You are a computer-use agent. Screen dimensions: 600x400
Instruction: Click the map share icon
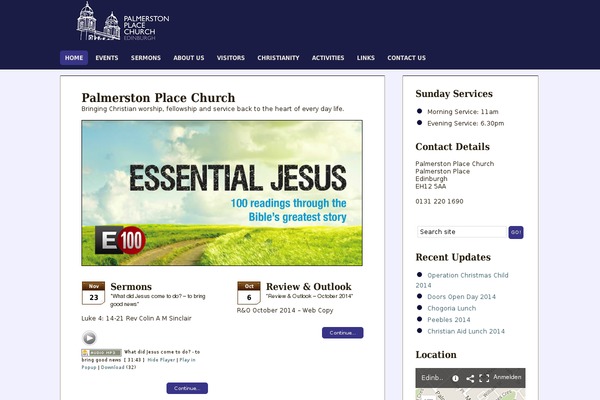(x=470, y=378)
